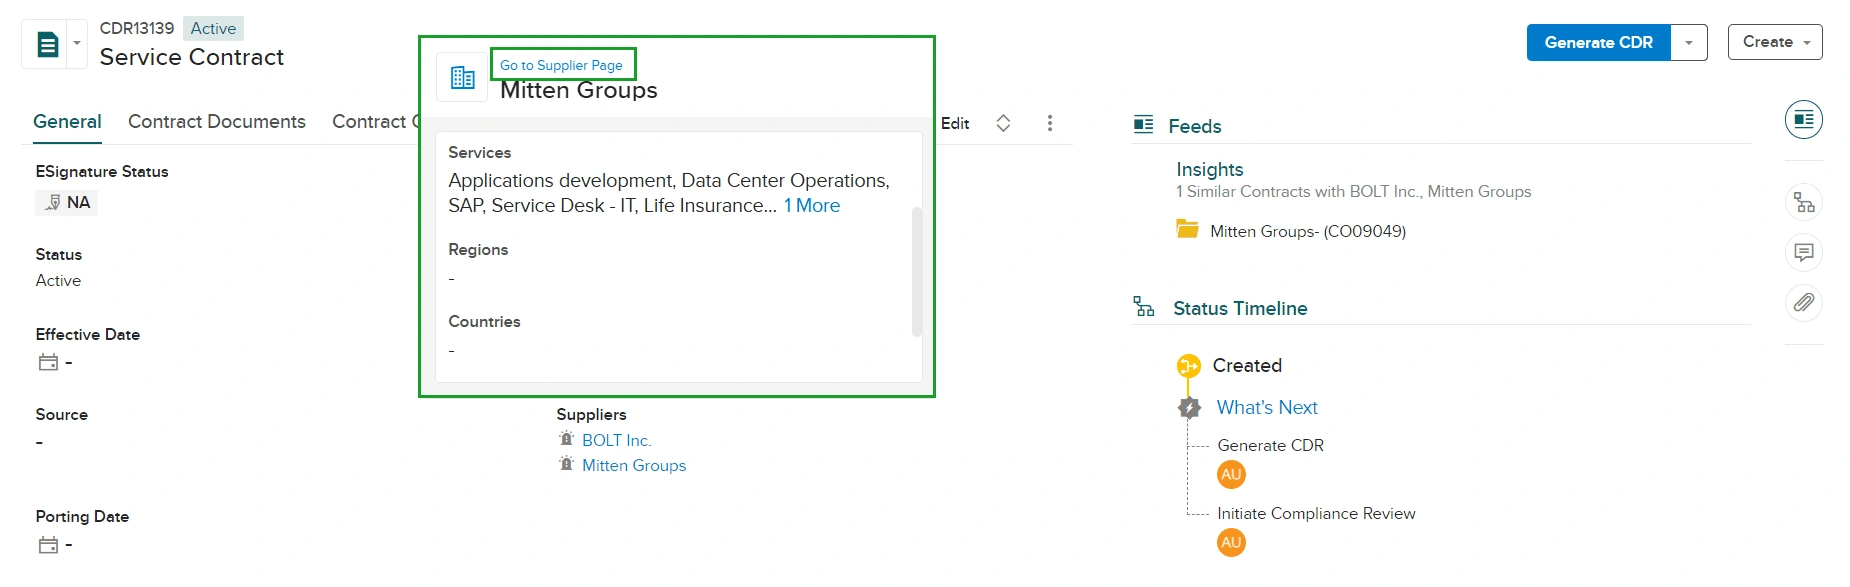The height and width of the screenshot is (587, 1850).
Task: Open the three-dot more options menu
Action: click(x=1049, y=123)
